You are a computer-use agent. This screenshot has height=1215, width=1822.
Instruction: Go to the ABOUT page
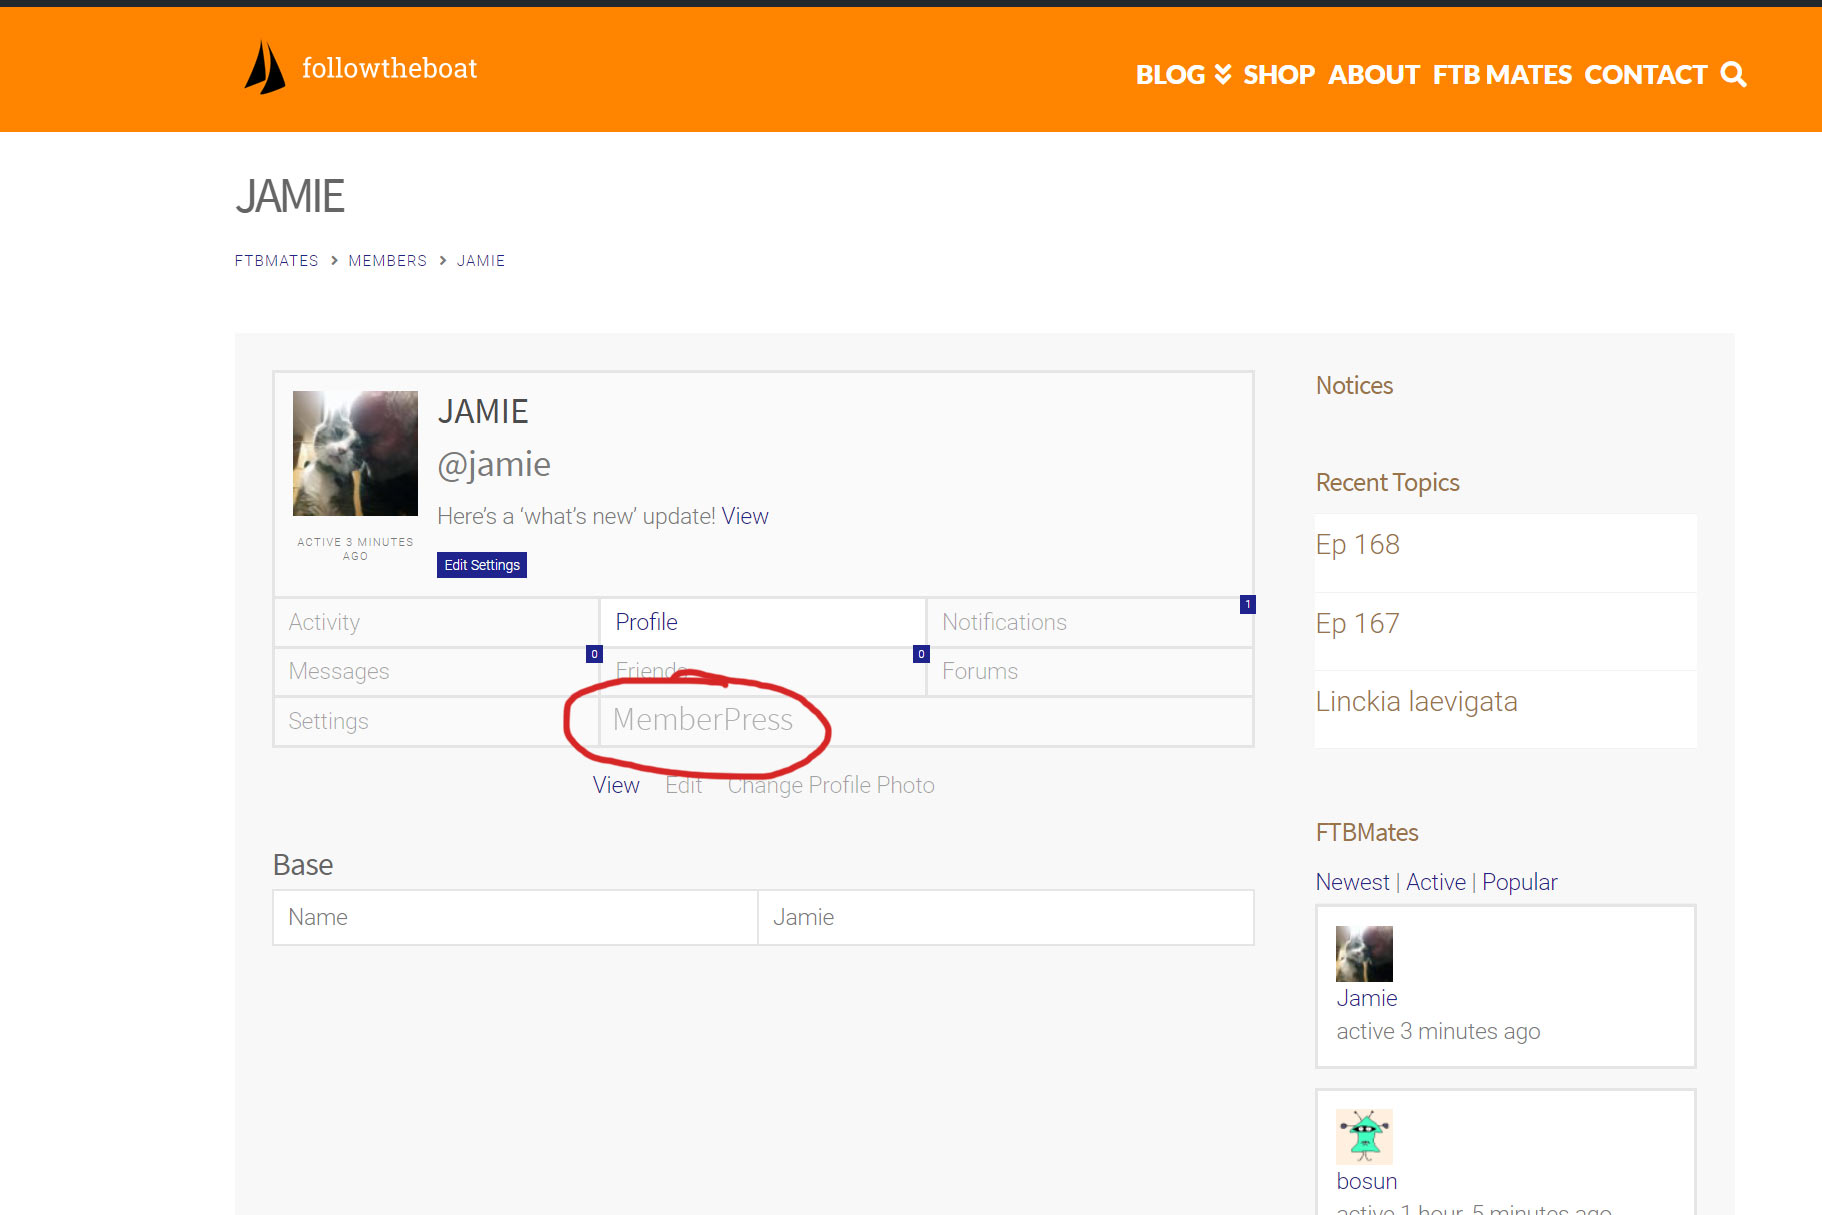[1374, 75]
